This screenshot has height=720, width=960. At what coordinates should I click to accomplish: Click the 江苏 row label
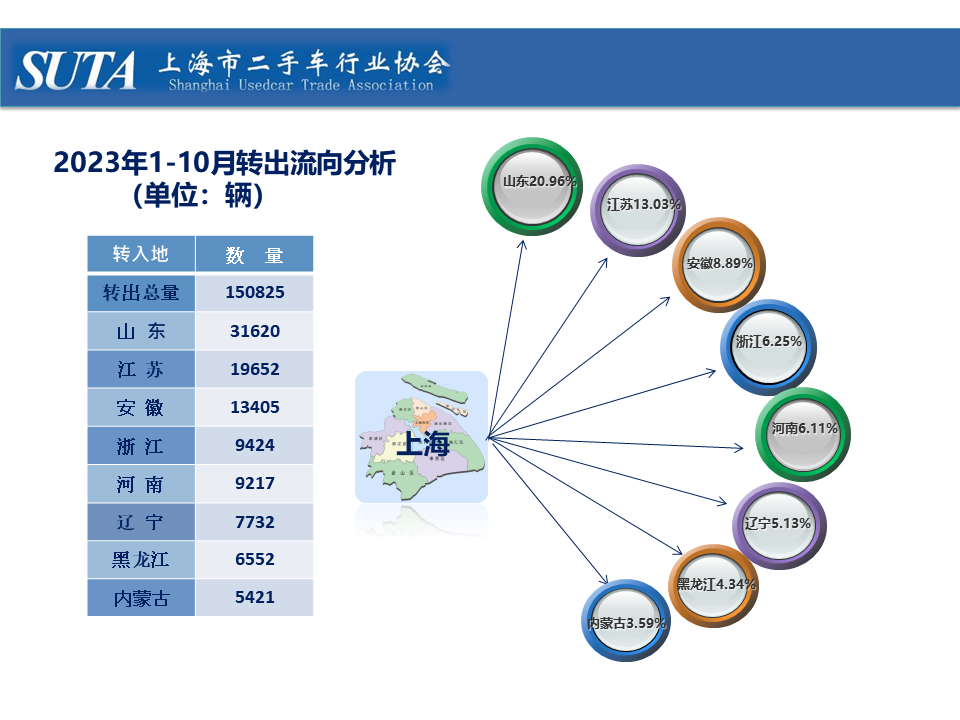[141, 369]
